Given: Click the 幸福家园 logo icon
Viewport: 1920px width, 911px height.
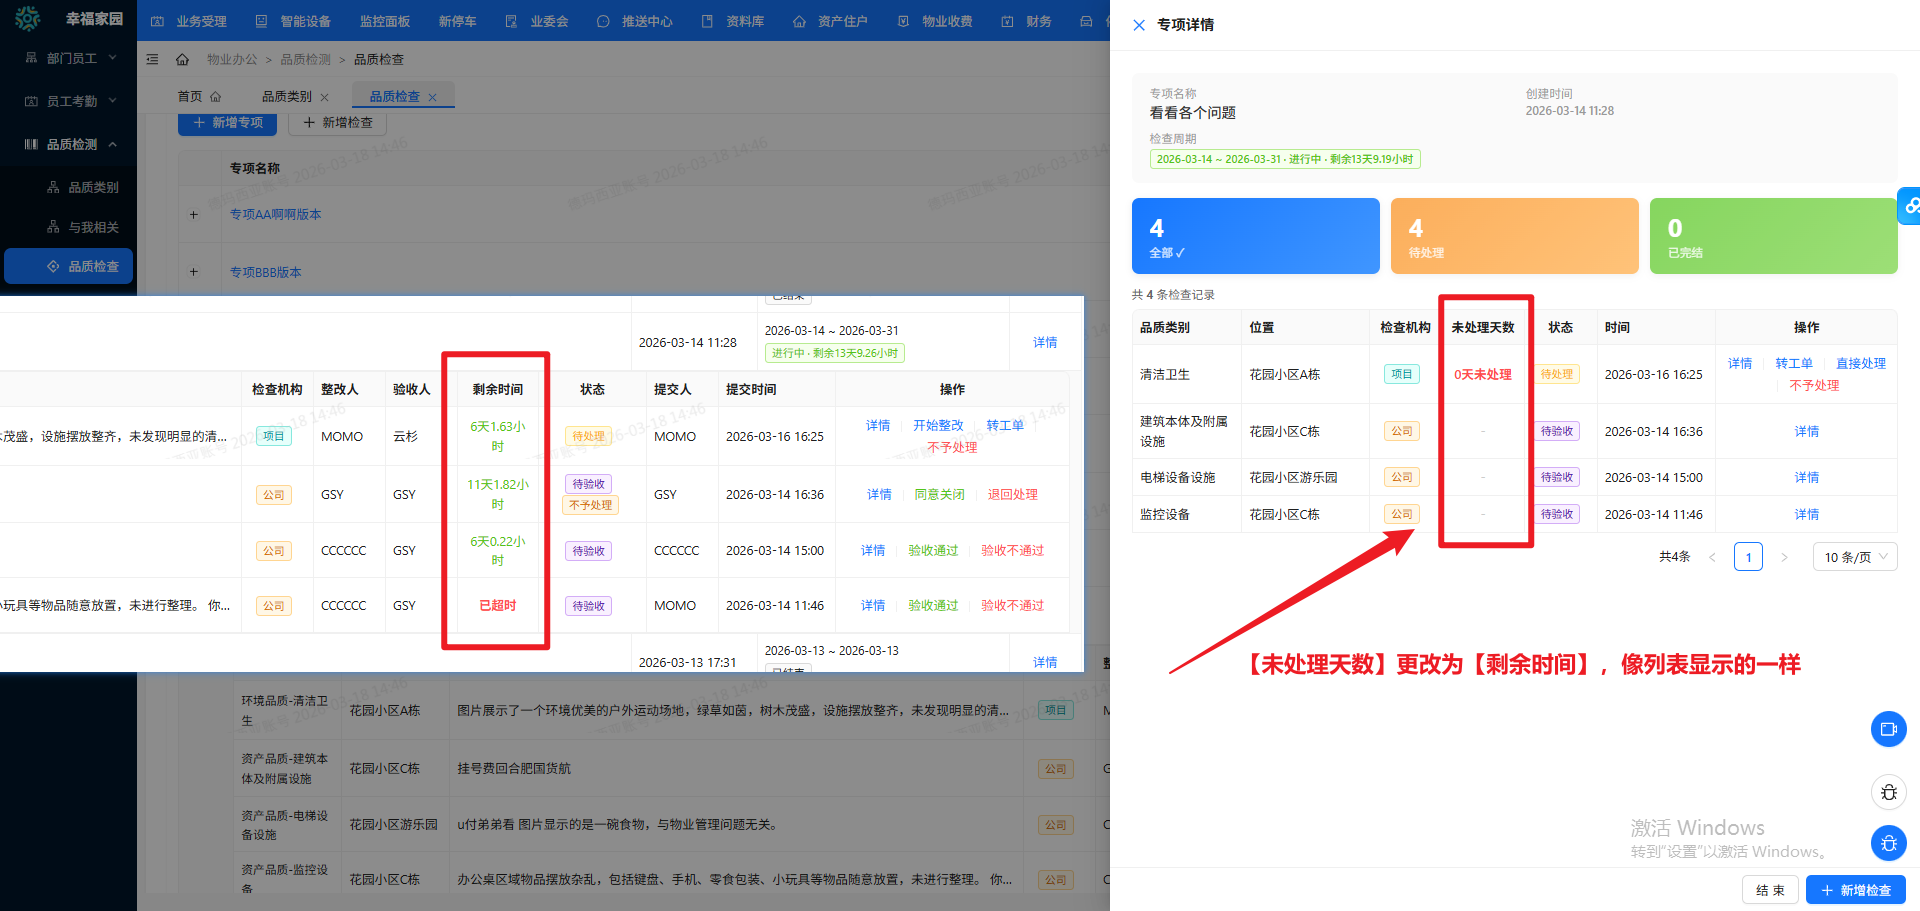Looking at the screenshot, I should [28, 19].
